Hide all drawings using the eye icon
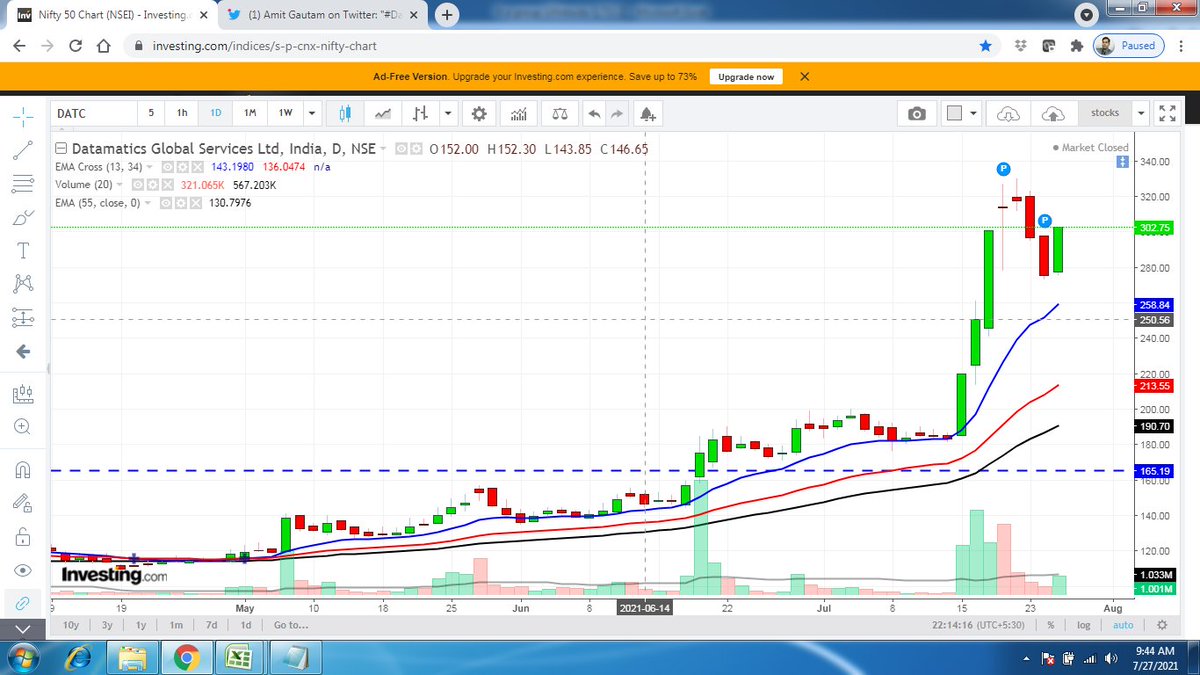Screen dimensions: 1200x675 [x=22, y=570]
